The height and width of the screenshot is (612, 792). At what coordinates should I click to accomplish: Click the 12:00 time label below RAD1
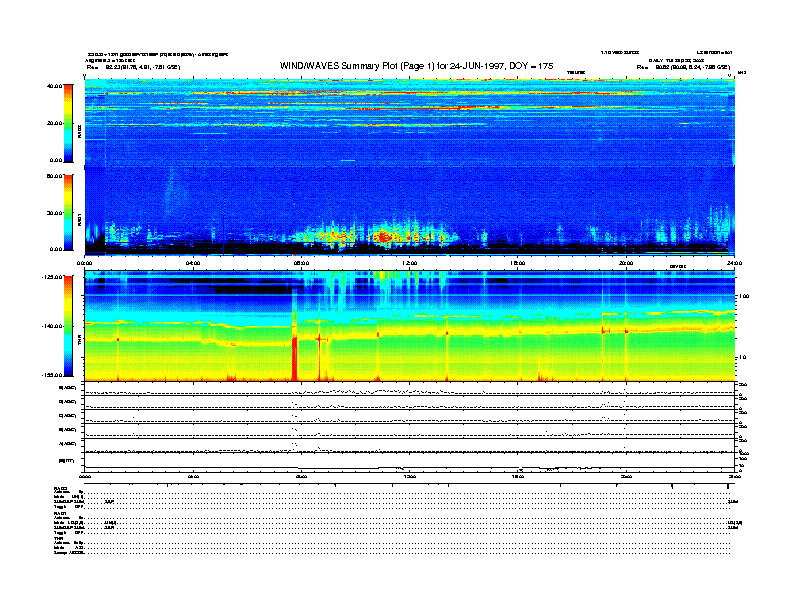click(410, 263)
